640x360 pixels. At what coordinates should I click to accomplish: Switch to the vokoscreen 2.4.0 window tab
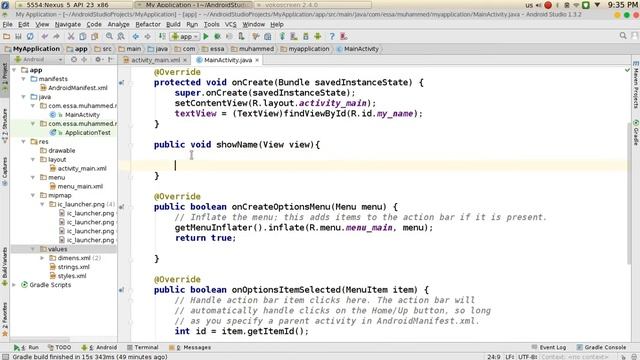(x=313, y=5)
